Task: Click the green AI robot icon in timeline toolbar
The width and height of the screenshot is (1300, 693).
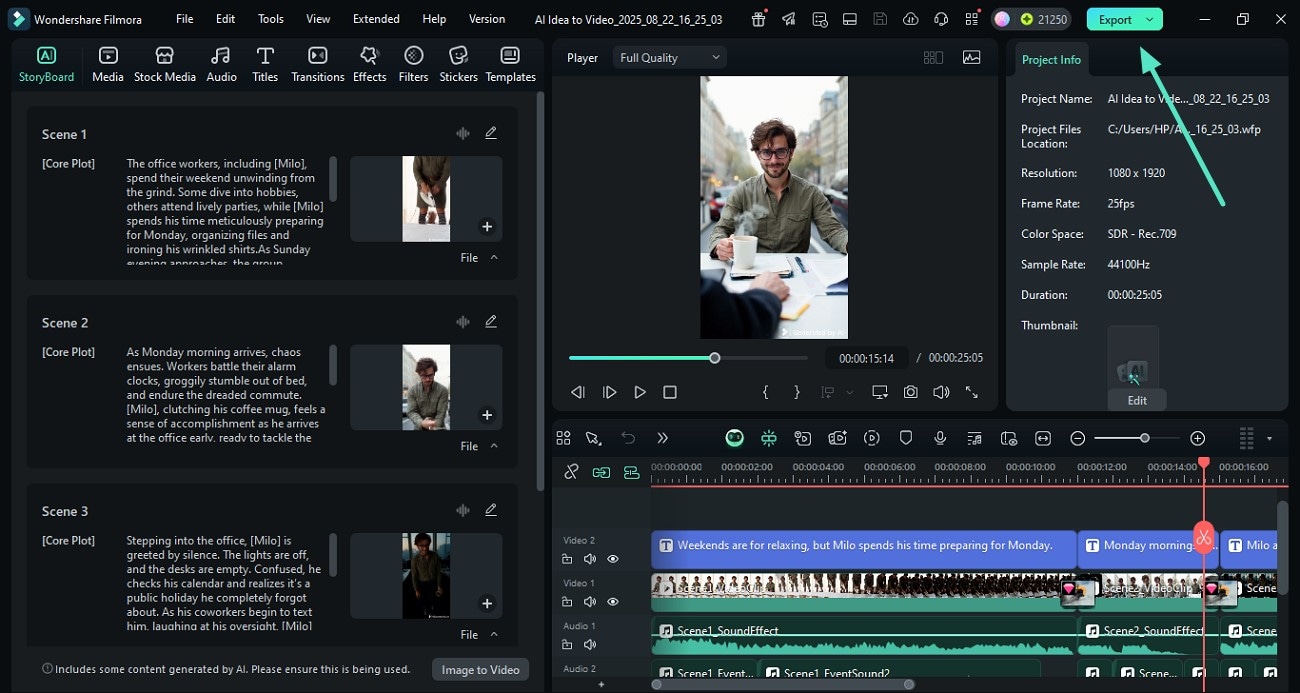Action: click(735, 438)
